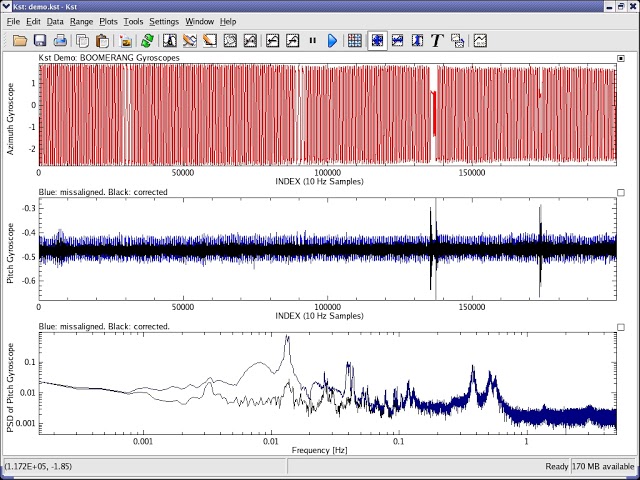This screenshot has height=480, width=640.
Task: Open the Edit menu
Action: (x=33, y=22)
